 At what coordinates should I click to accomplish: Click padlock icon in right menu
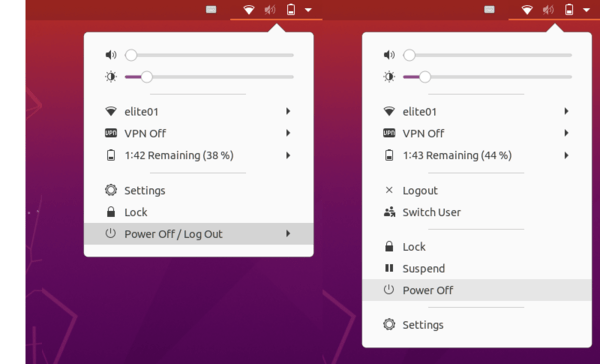click(389, 246)
